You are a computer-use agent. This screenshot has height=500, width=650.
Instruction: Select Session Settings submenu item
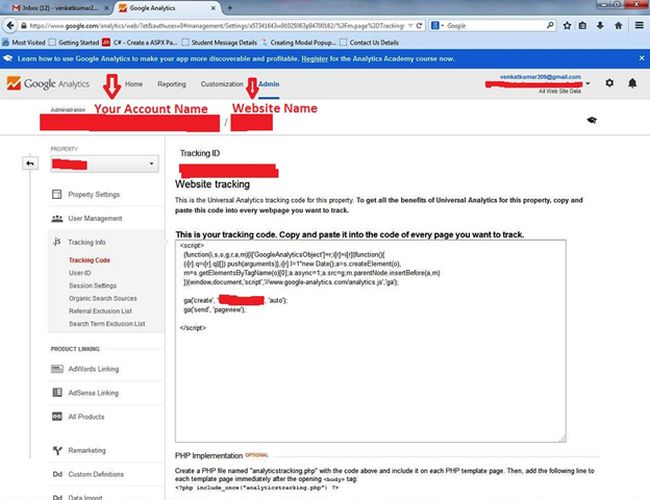point(92,286)
